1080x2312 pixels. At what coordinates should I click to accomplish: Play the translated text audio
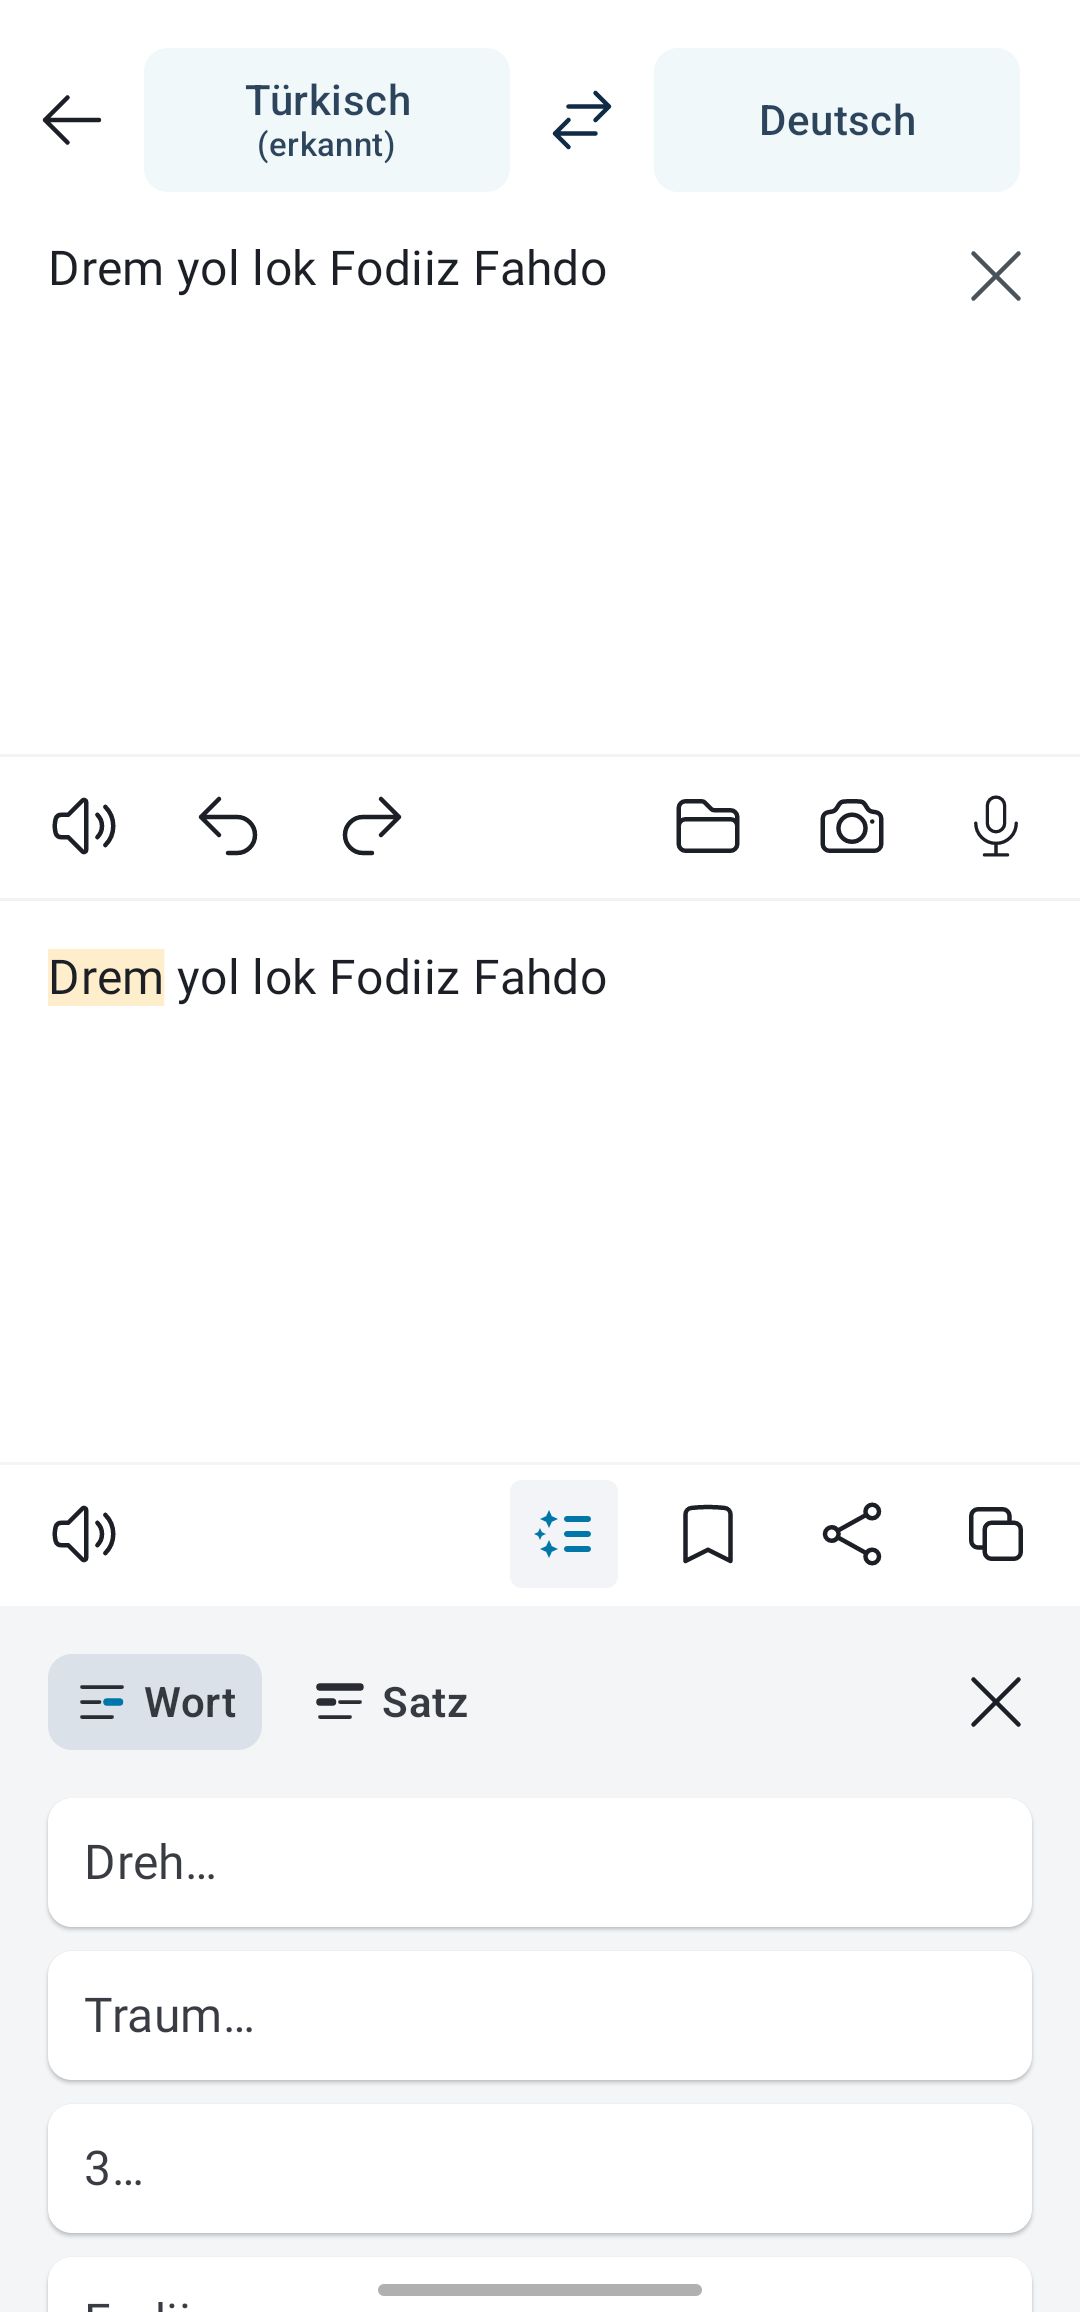tap(84, 1533)
